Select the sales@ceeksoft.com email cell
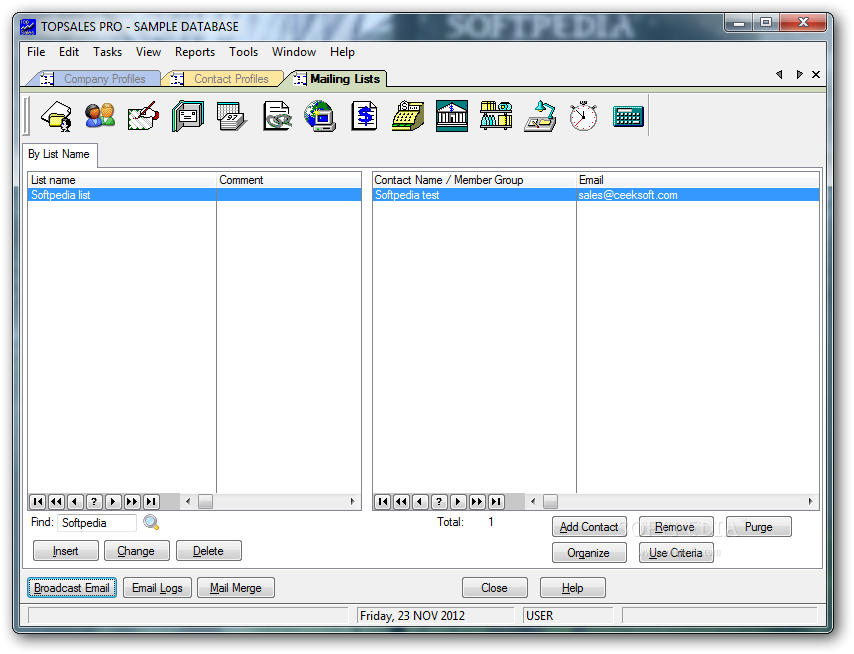The width and height of the screenshot is (854, 654). pos(698,195)
